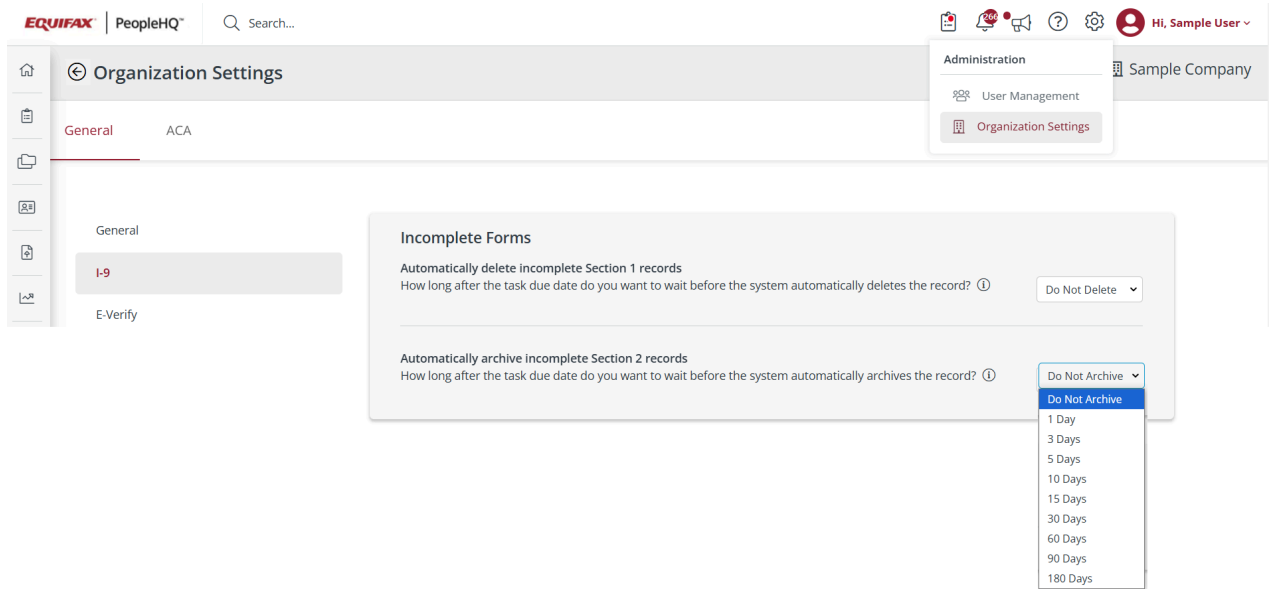Open the document upload icon in left sidebar
Screen dimensions: 1271x608
27,252
